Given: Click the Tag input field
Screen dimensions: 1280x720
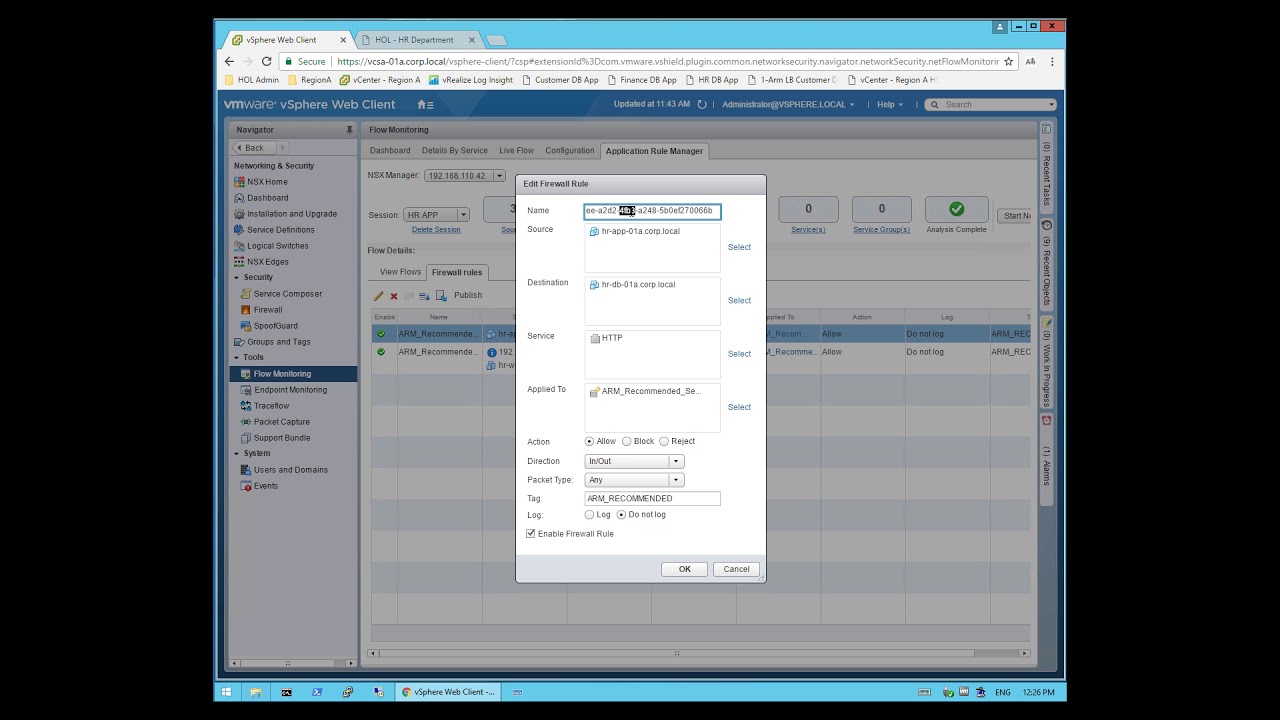Looking at the screenshot, I should 652,498.
